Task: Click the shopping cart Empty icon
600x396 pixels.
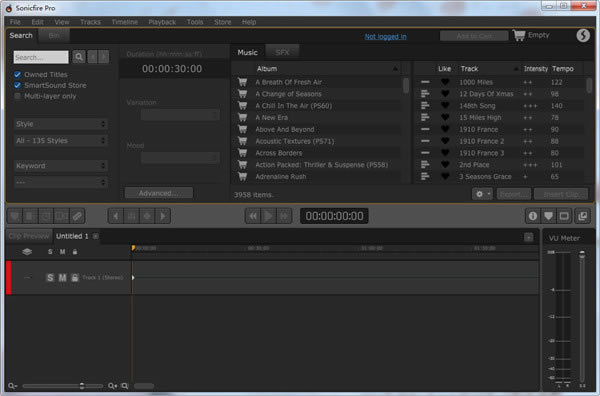Action: [519, 36]
